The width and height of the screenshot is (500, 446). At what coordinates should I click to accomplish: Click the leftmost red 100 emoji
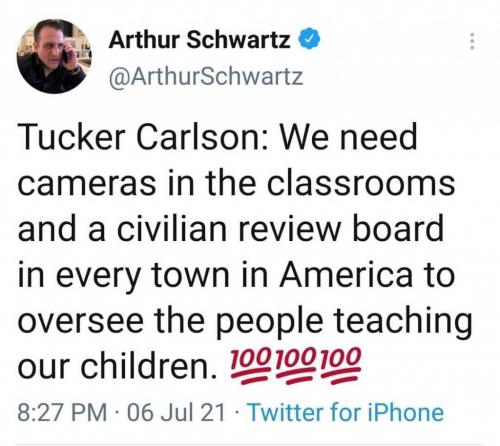pyautogui.click(x=250, y=365)
